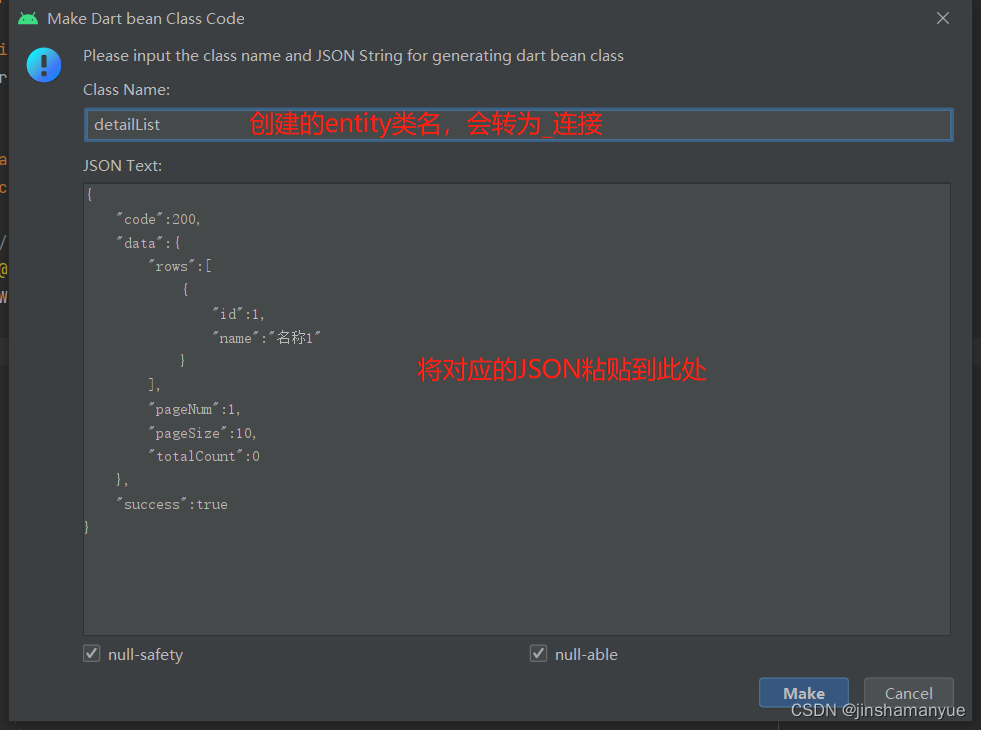Click the blue information icon
Viewport: 981px width, 730px height.
pyautogui.click(x=43, y=64)
